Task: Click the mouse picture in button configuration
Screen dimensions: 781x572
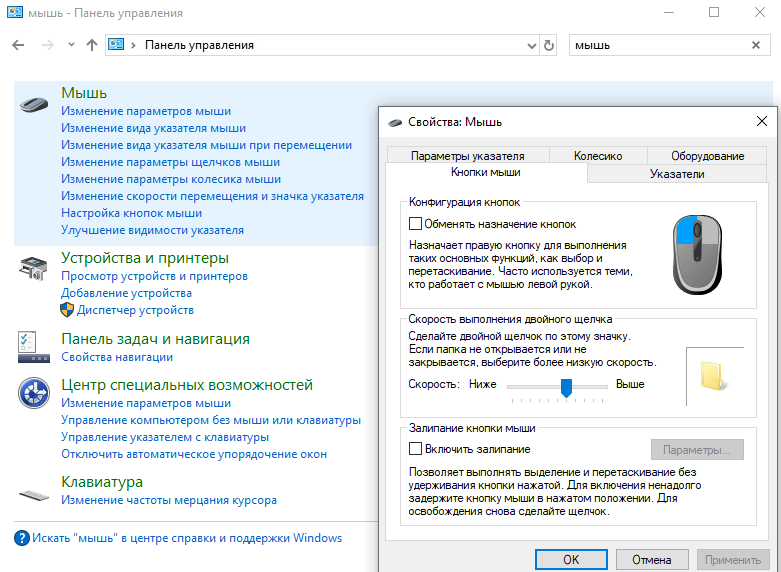Action: coord(697,254)
